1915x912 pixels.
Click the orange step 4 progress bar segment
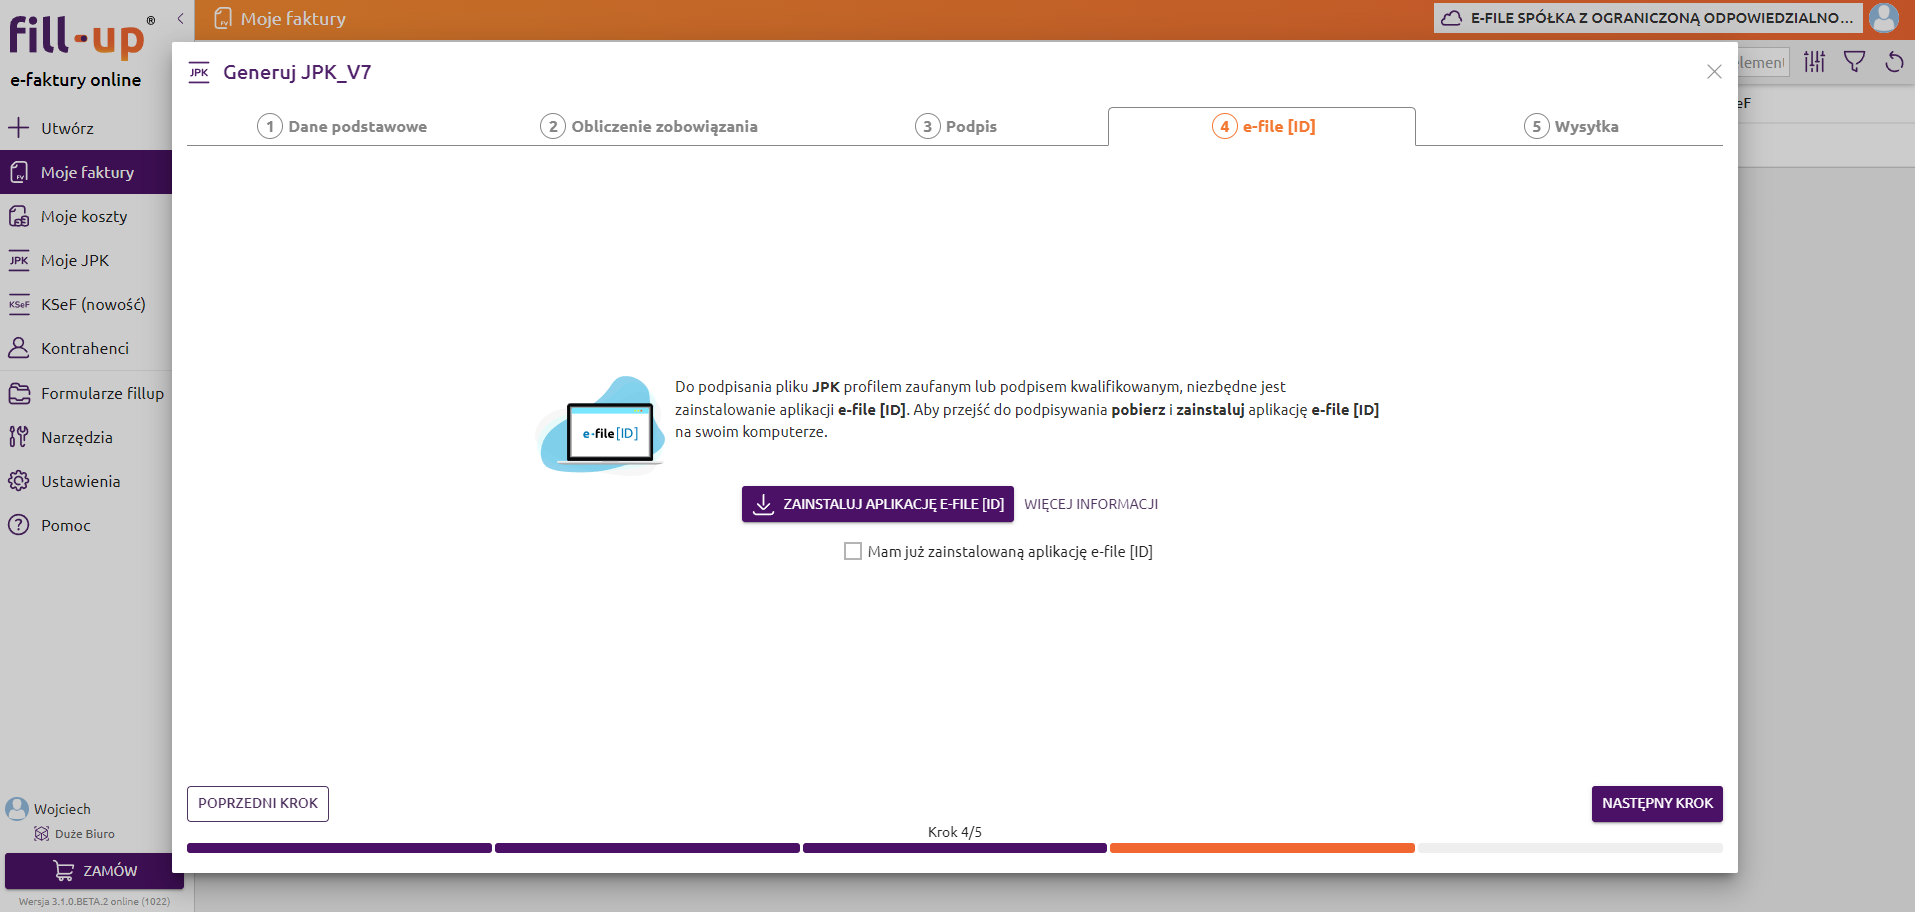[1262, 848]
